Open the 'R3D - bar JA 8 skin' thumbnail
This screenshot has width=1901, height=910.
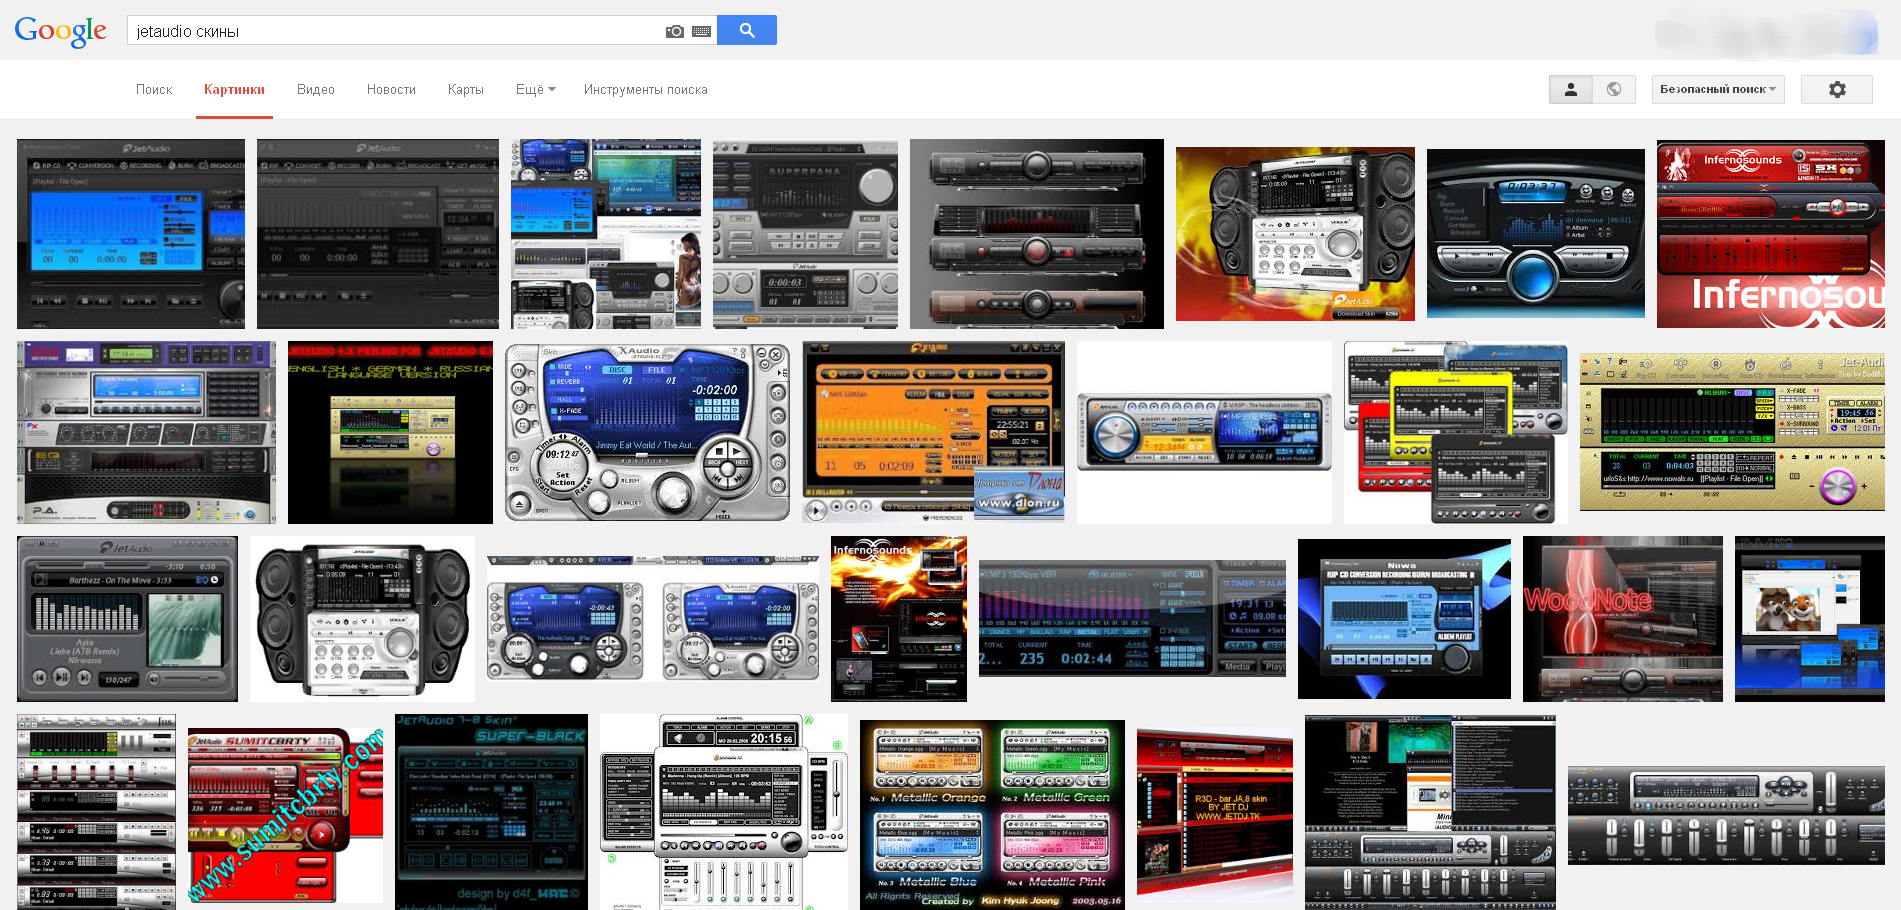point(1215,815)
